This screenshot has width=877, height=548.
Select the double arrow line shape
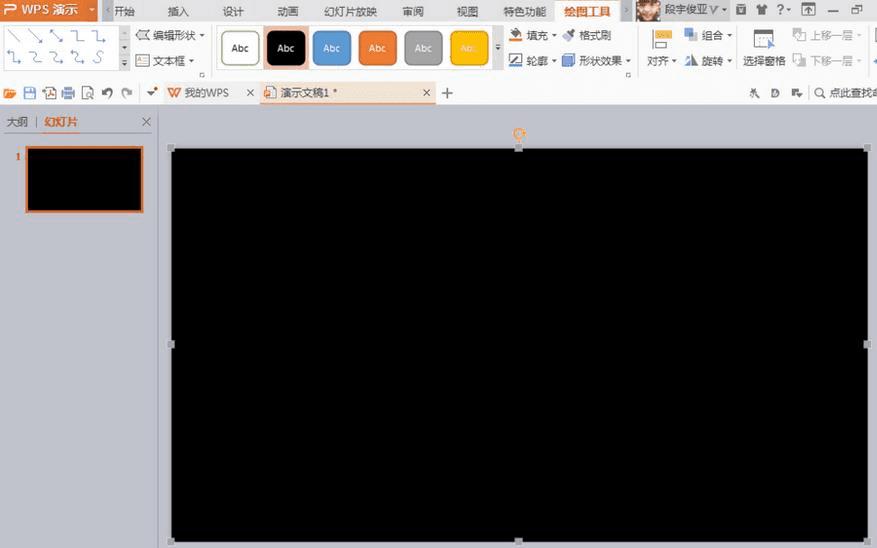[x=56, y=37]
